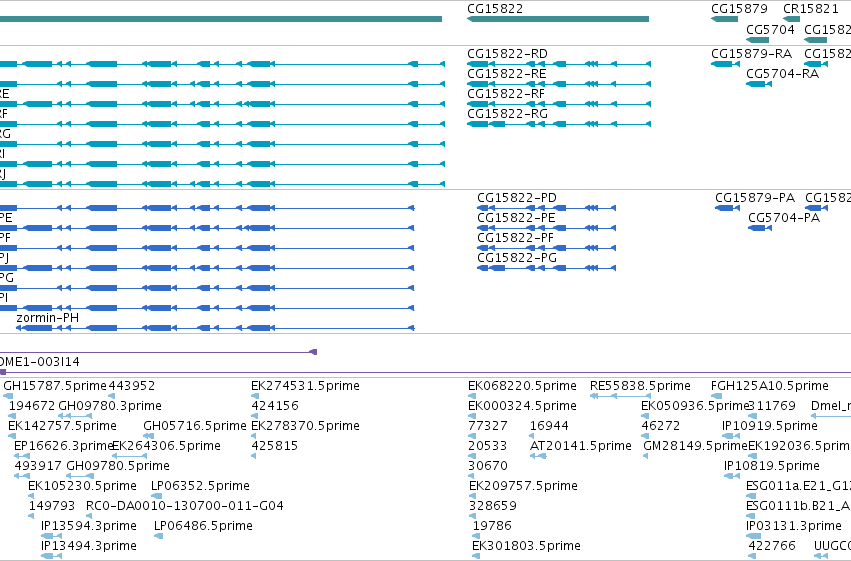Select protein CG15822-PG
This screenshot has width=851, height=561.
click(547, 268)
